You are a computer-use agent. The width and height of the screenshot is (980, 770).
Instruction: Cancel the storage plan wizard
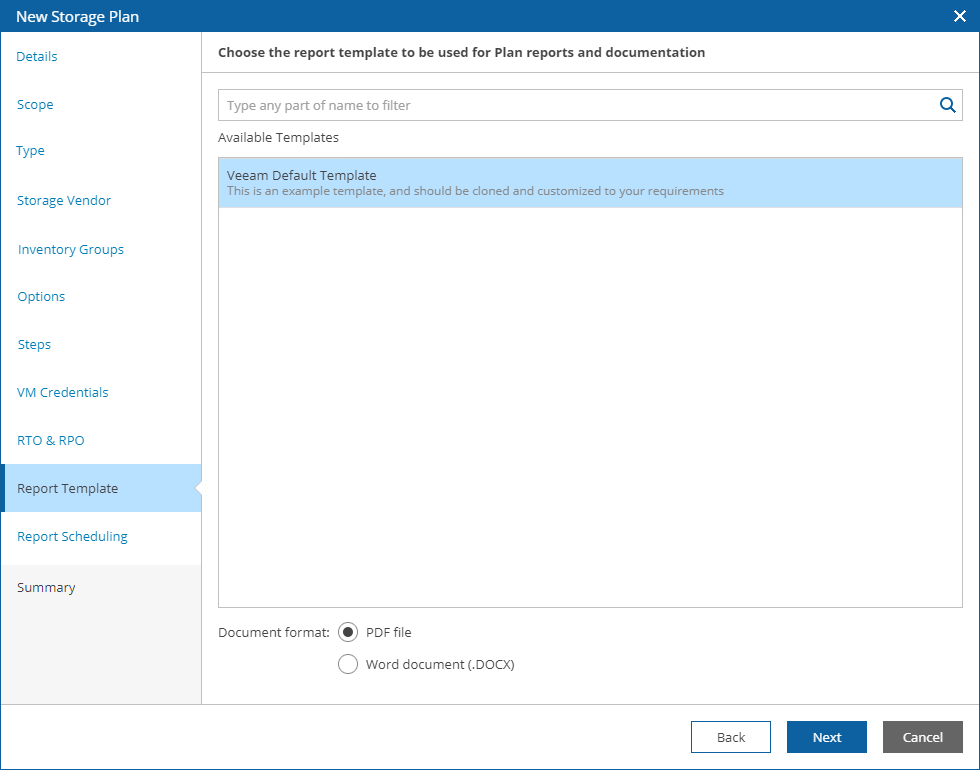point(922,737)
